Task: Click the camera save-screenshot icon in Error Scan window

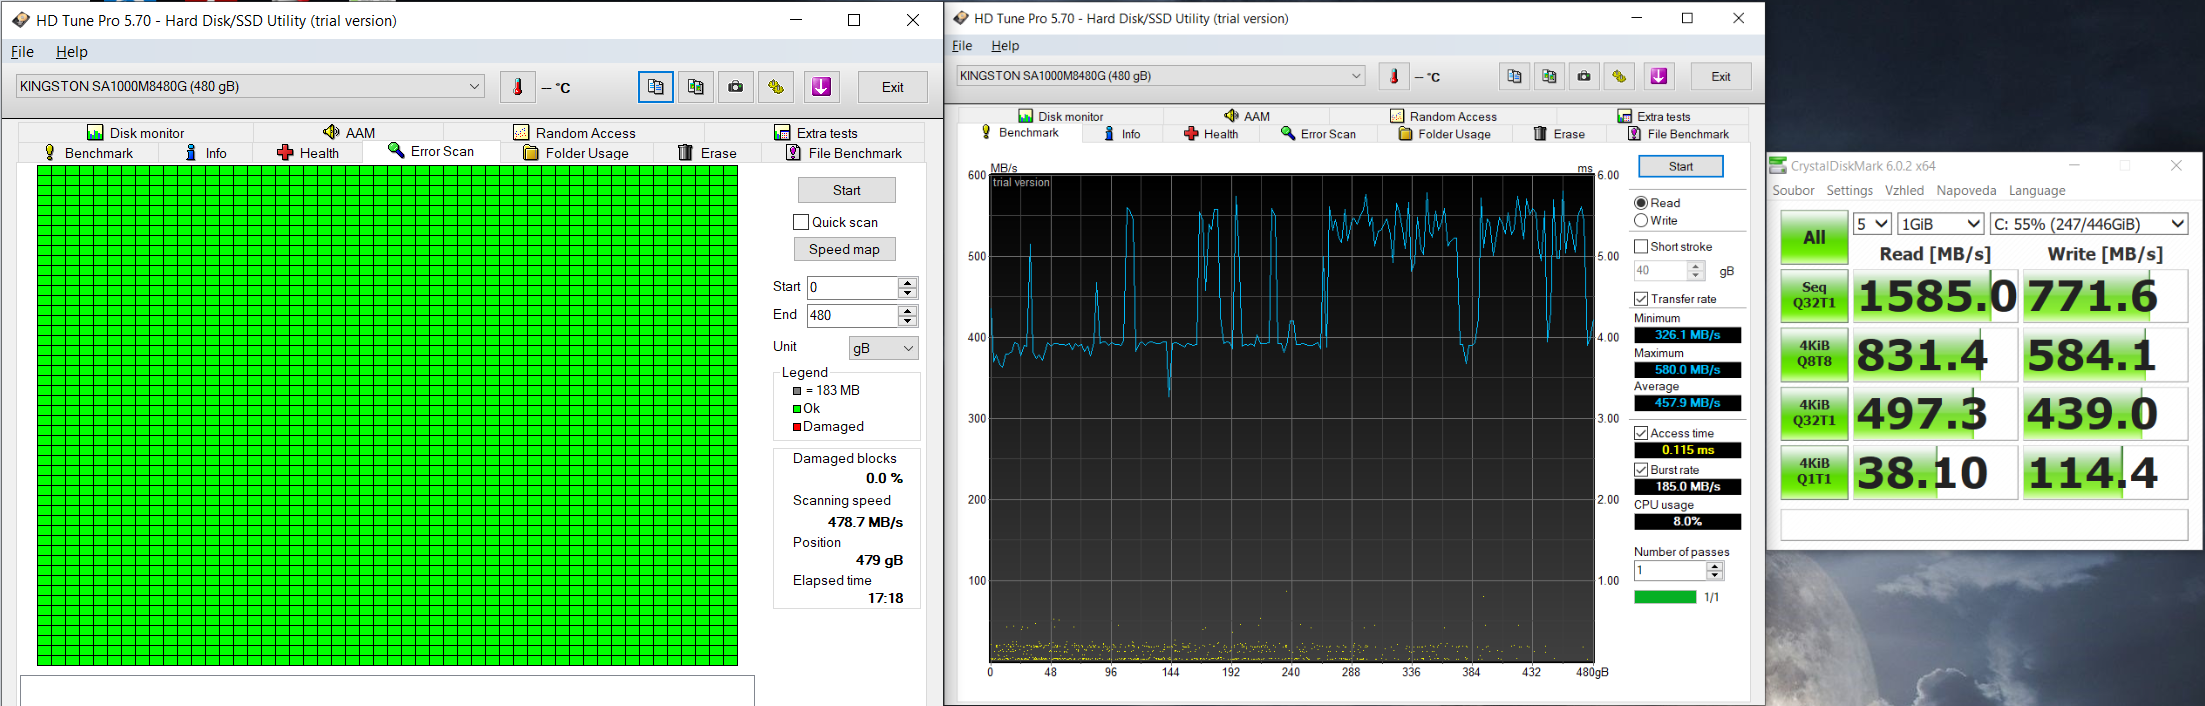Action: tap(735, 87)
